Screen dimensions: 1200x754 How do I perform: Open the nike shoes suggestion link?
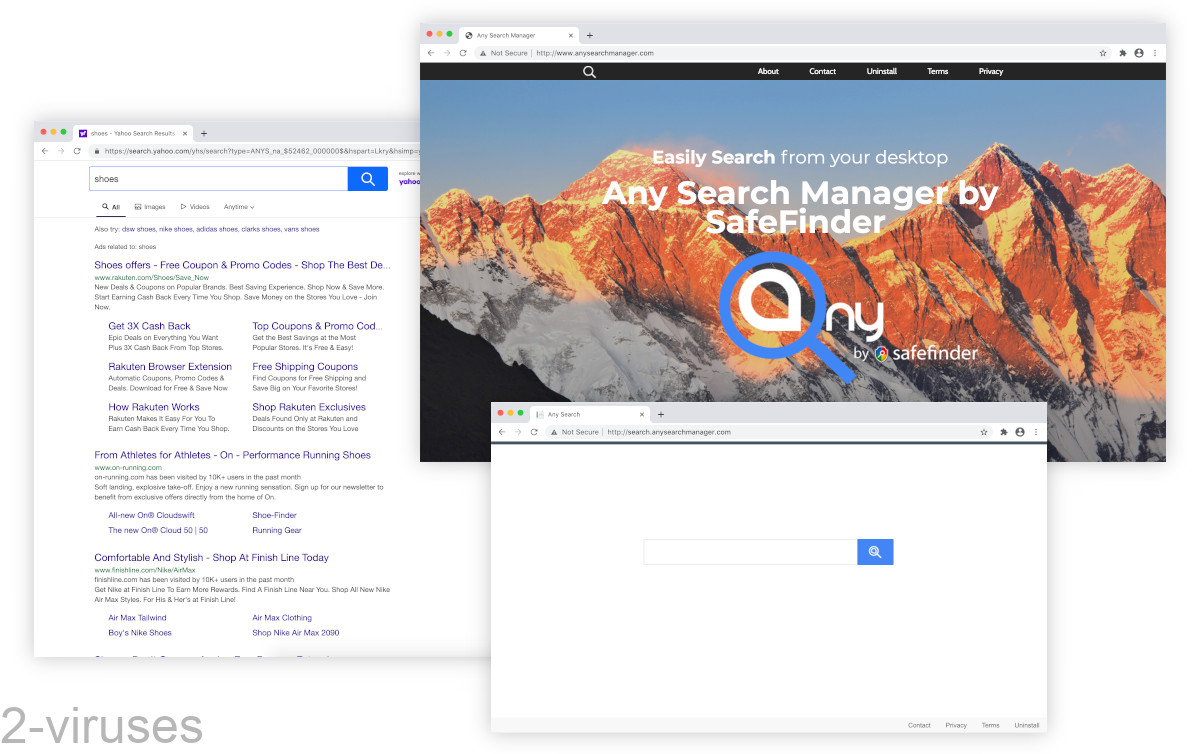coord(175,228)
